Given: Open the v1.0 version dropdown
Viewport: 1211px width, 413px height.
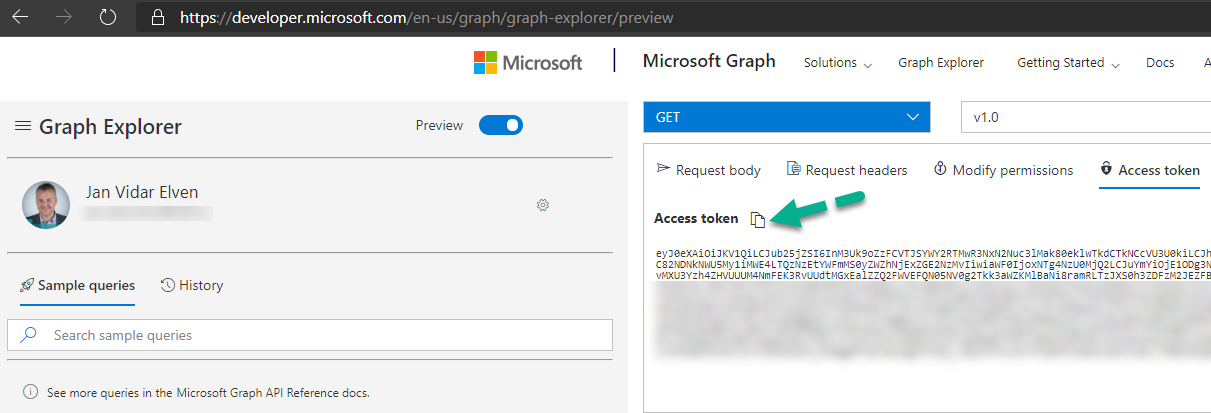Looking at the screenshot, I should [x=1085, y=117].
